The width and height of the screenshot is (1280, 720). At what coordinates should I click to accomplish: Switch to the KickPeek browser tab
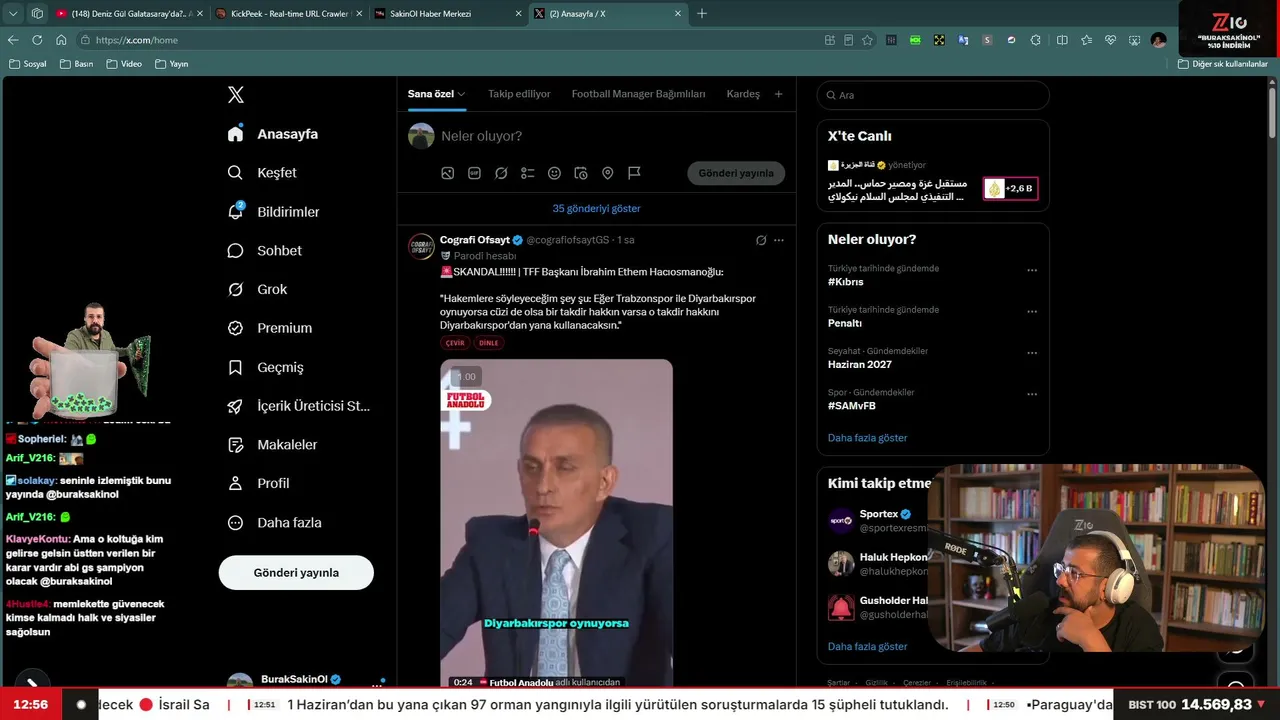point(289,14)
